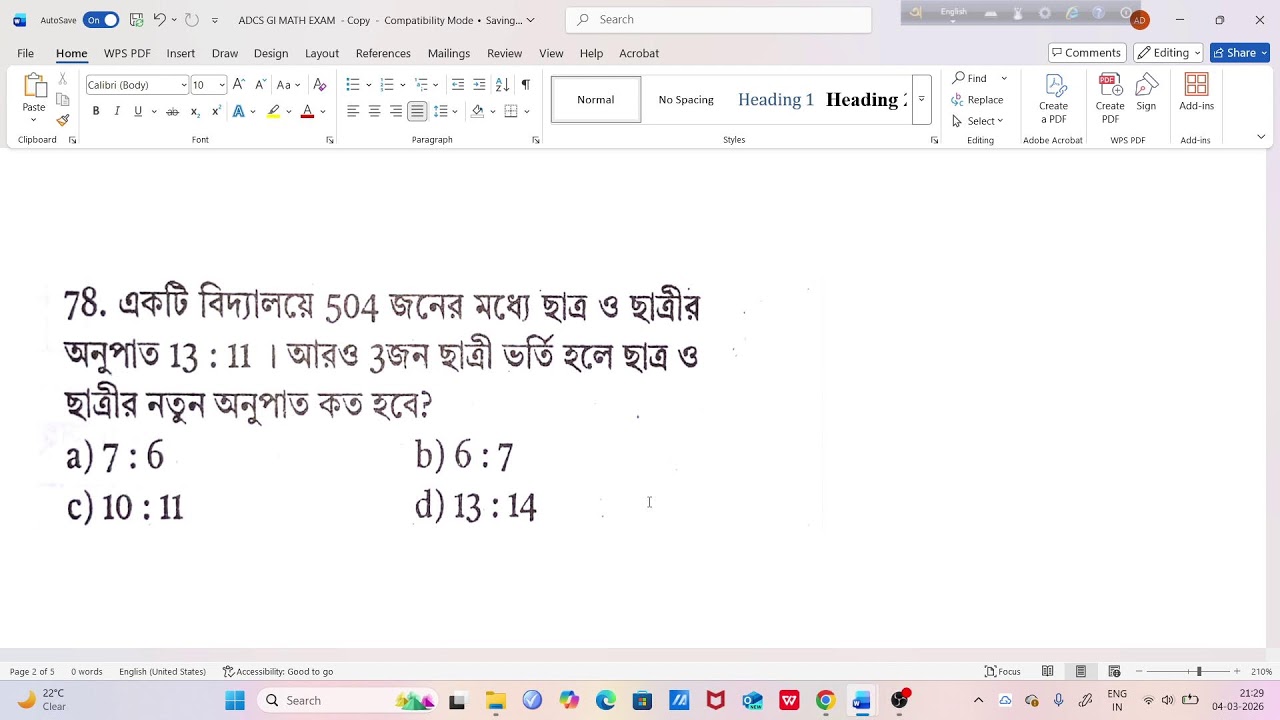
Task: Click the Comments button
Action: pos(1087,53)
